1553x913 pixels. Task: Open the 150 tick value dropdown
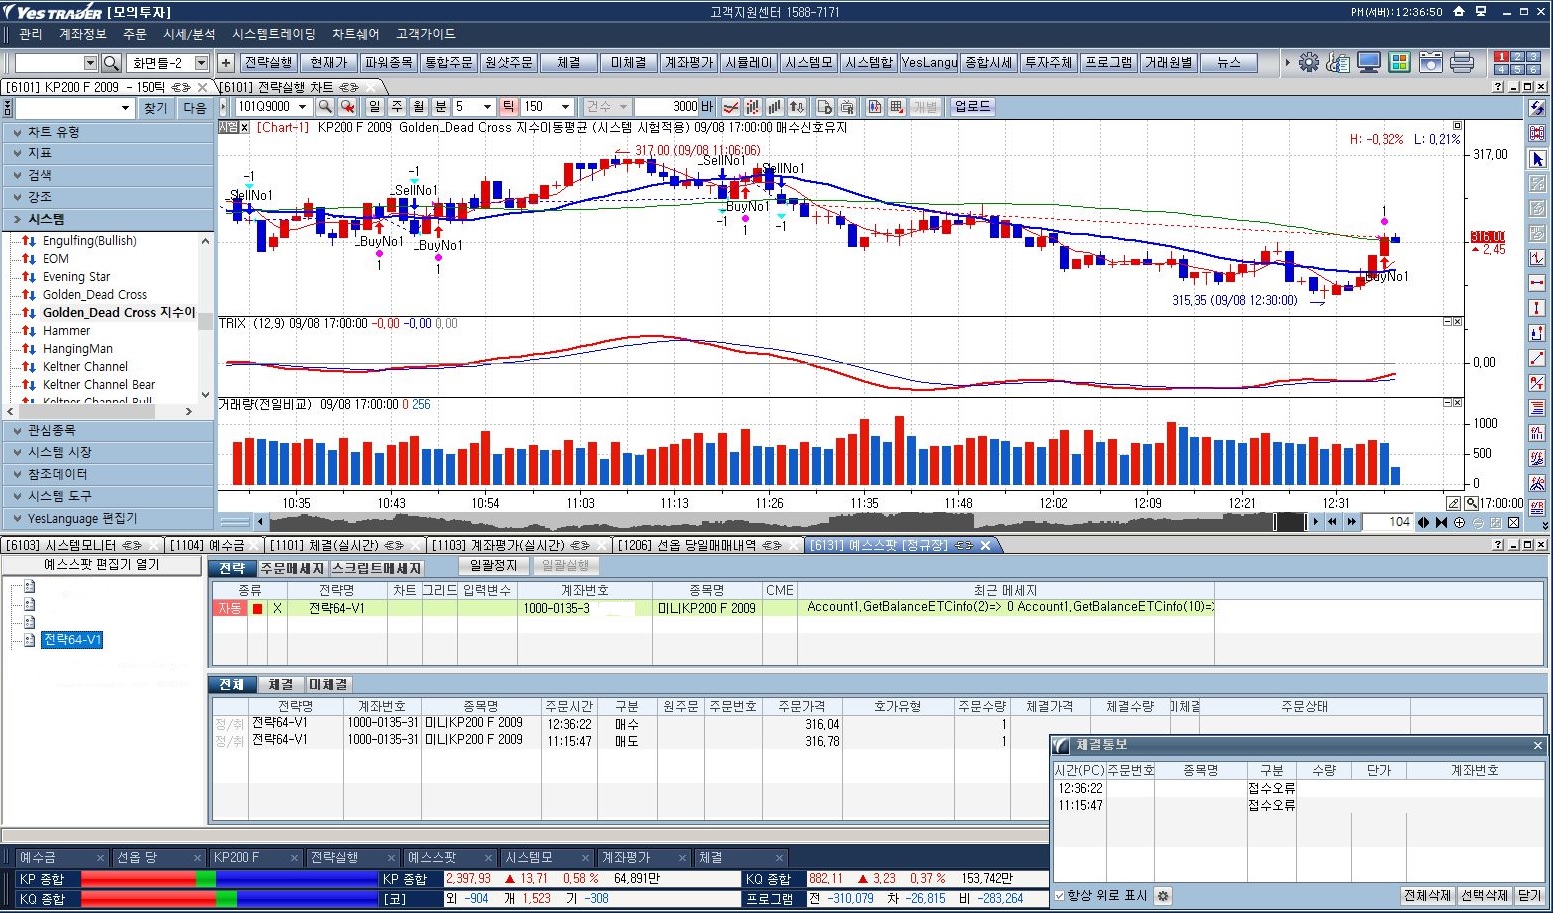565,107
